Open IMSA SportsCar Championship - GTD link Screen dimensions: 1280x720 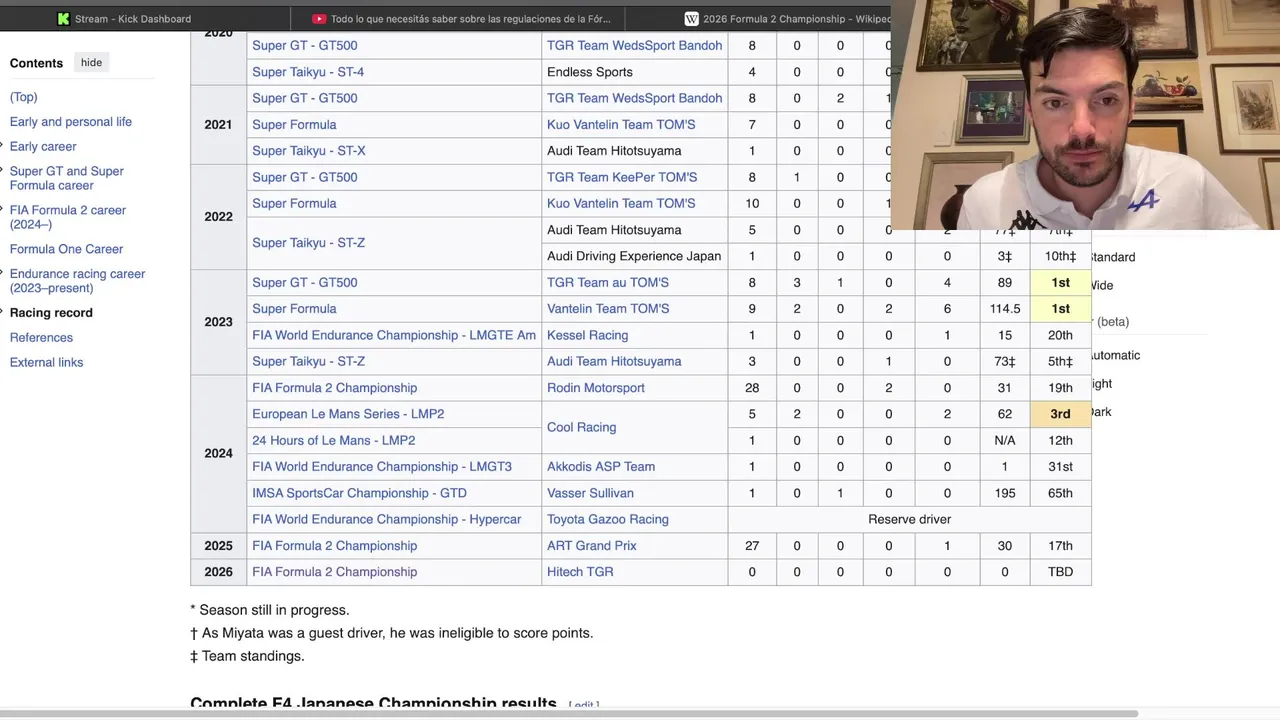(359, 493)
